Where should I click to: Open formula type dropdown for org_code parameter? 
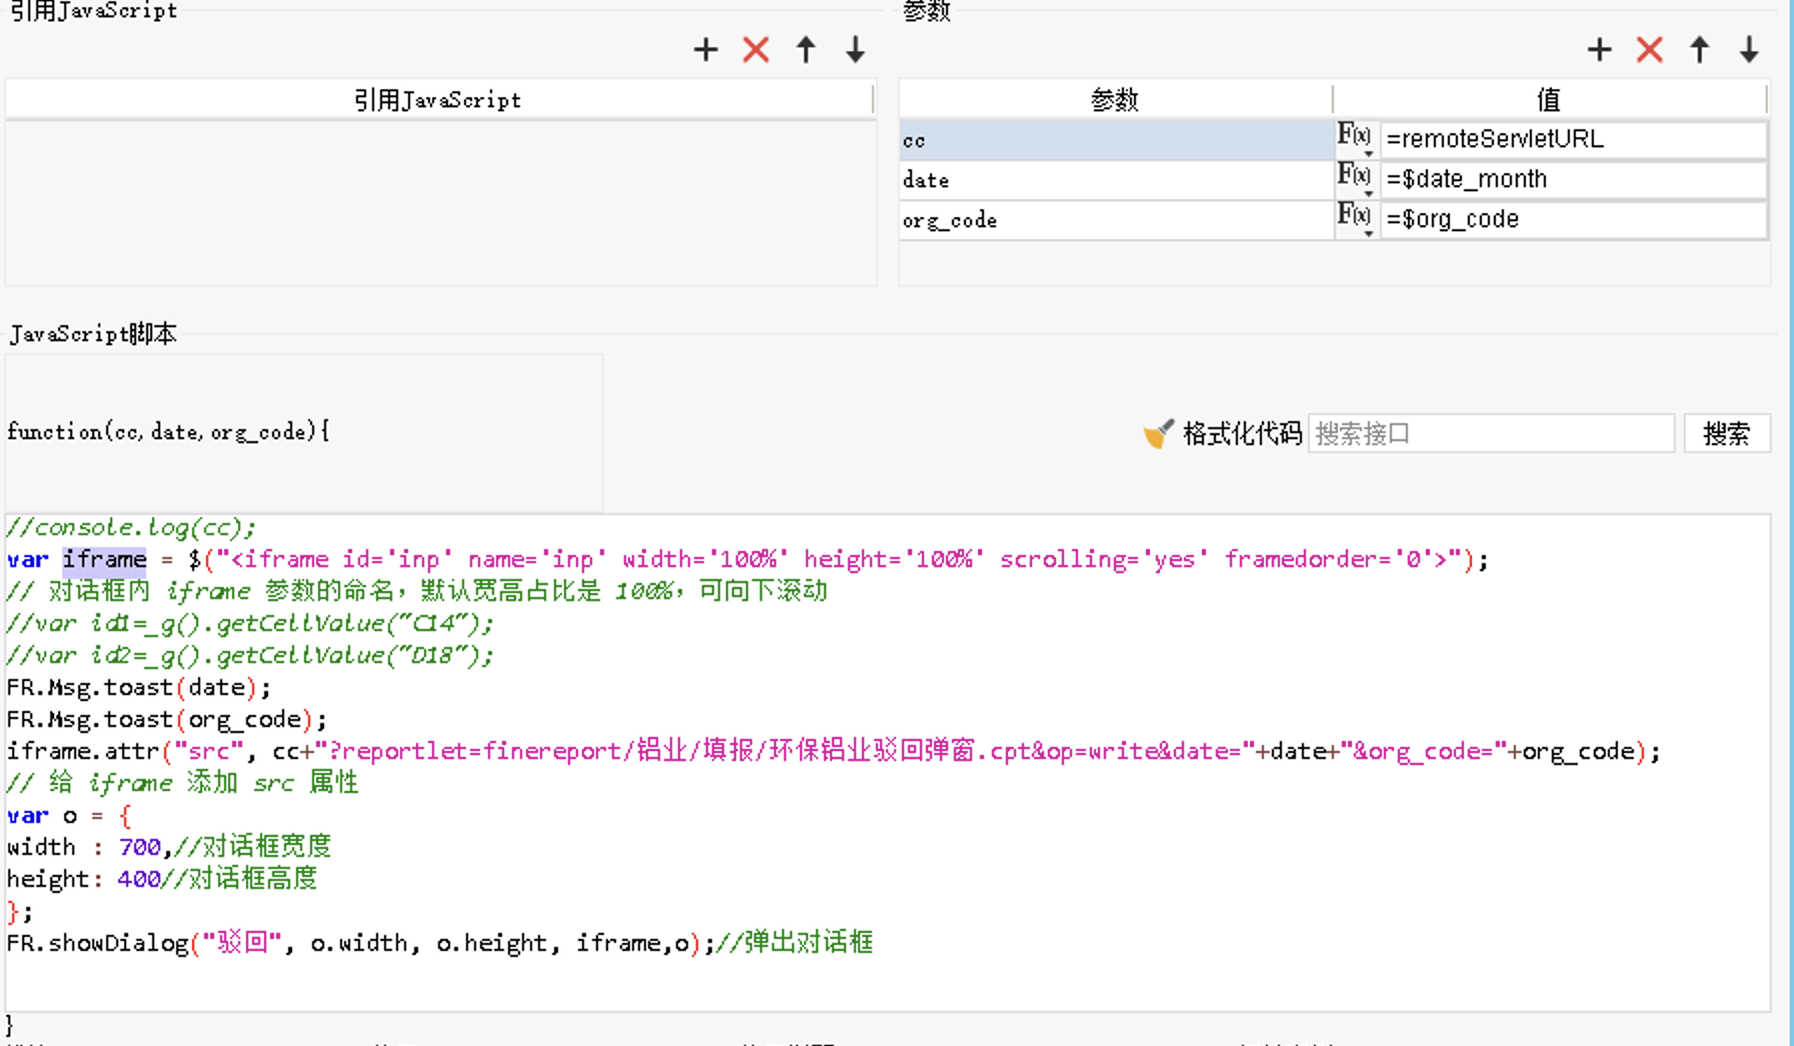tap(1356, 219)
